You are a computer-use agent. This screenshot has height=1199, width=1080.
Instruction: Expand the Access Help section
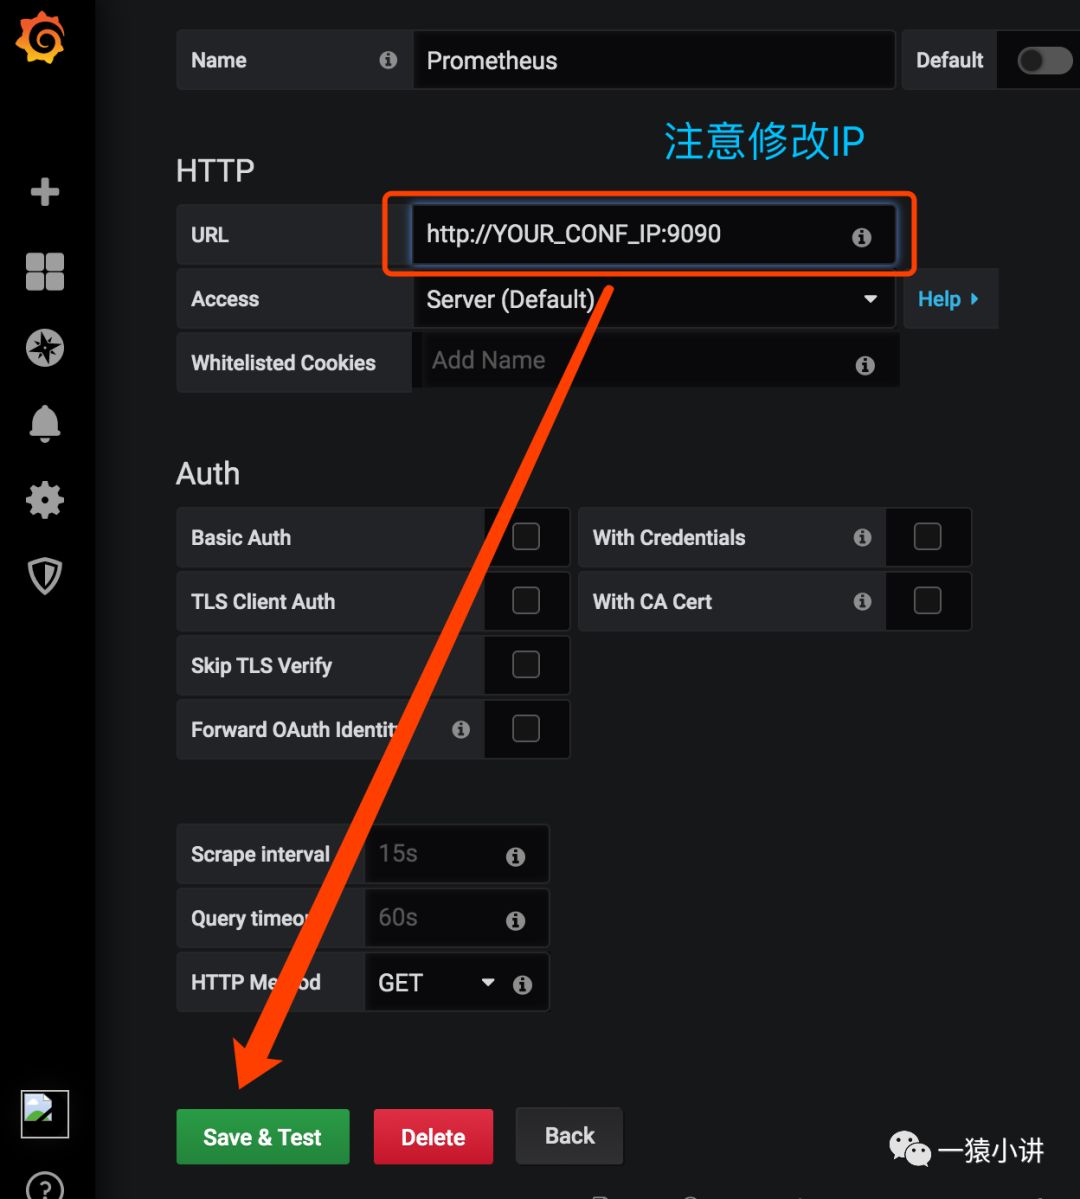(x=949, y=299)
